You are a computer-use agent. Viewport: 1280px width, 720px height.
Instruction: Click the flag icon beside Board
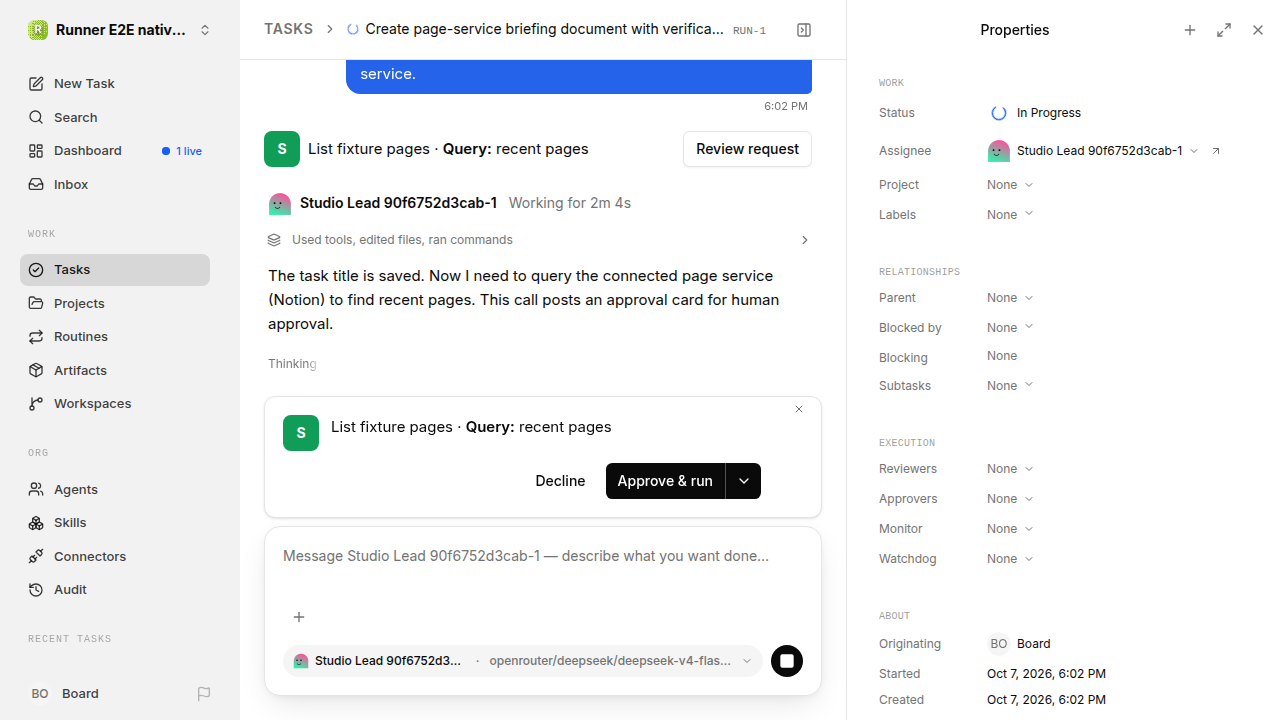pyautogui.click(x=204, y=694)
